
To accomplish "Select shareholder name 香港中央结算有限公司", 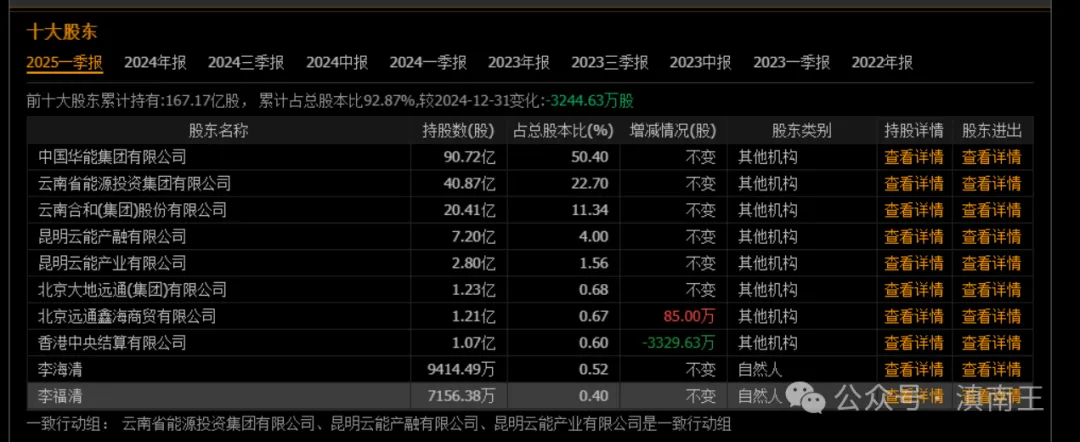I will pyautogui.click(x=112, y=343).
